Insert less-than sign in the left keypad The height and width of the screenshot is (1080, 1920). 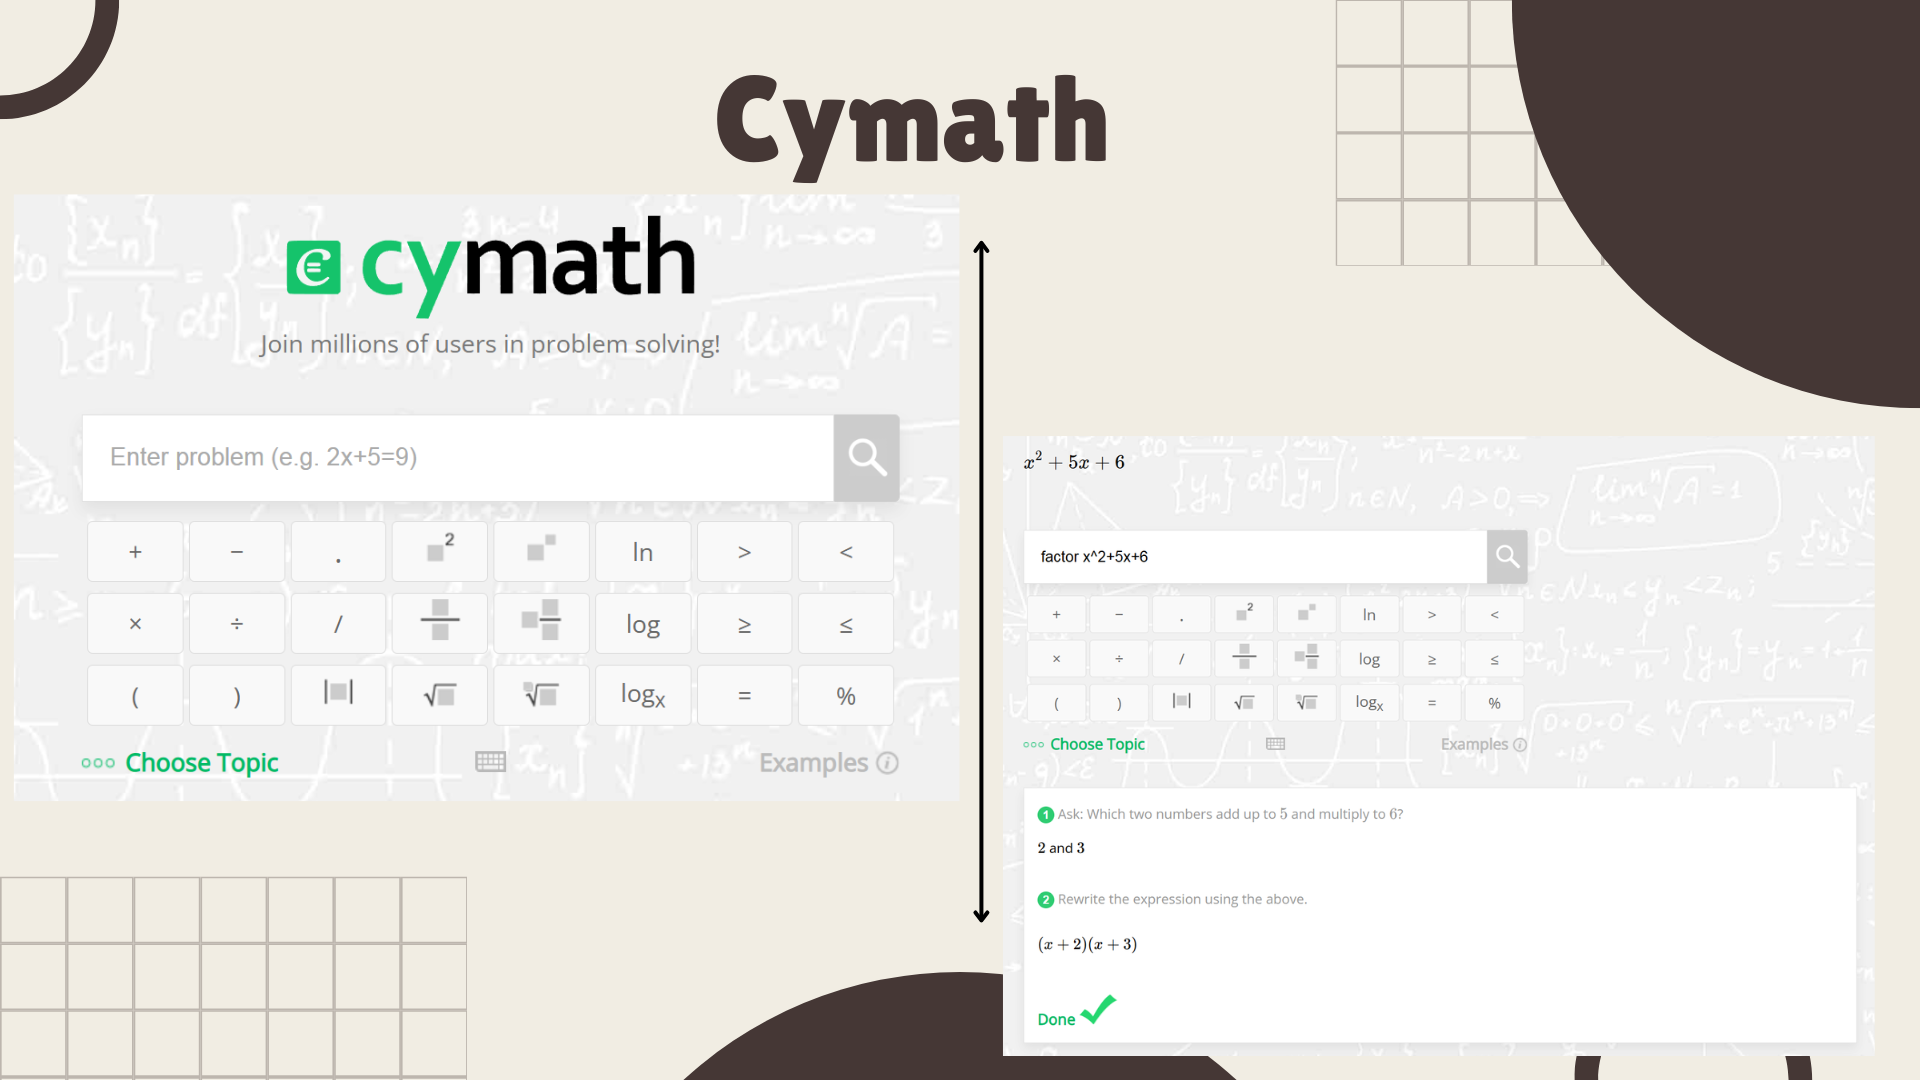tap(846, 552)
